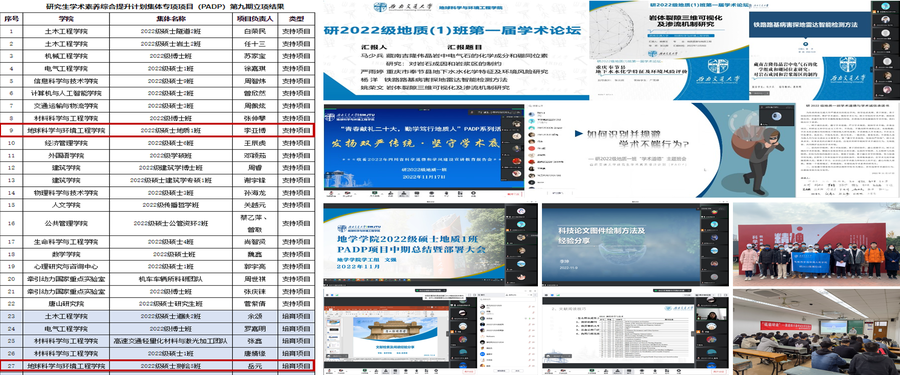900x375 pixels.
Task: Open arrow menu beside camera icon in PowerPoint-sharing meeting
Action: pos(347,371)
